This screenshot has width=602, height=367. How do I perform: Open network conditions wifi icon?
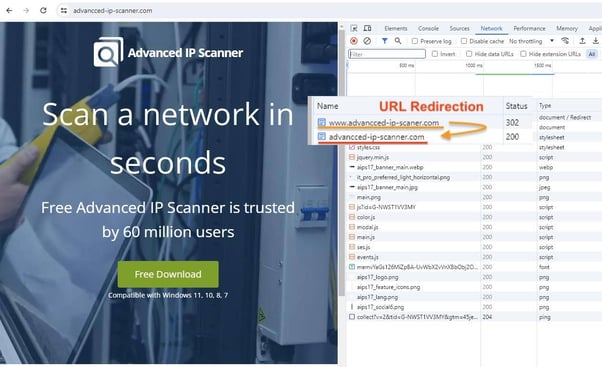pos(565,41)
